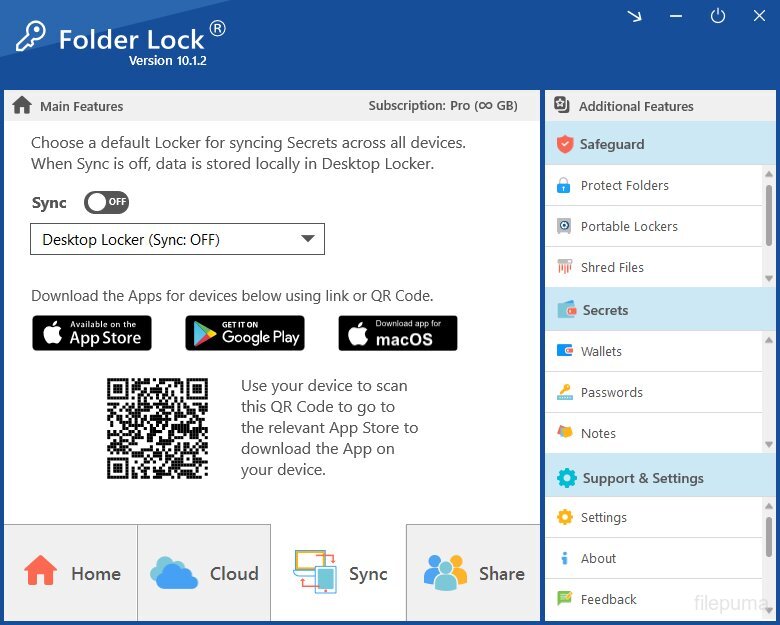
Task: Collapse the Safeguard section header
Action: [660, 144]
